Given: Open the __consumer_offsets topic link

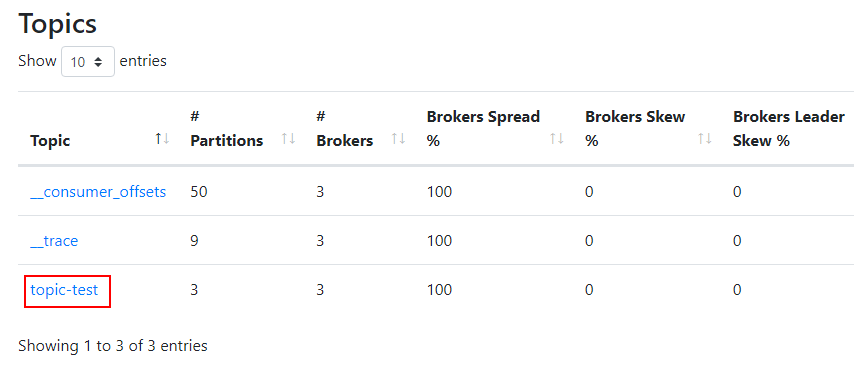Looking at the screenshot, I should click(x=98, y=192).
